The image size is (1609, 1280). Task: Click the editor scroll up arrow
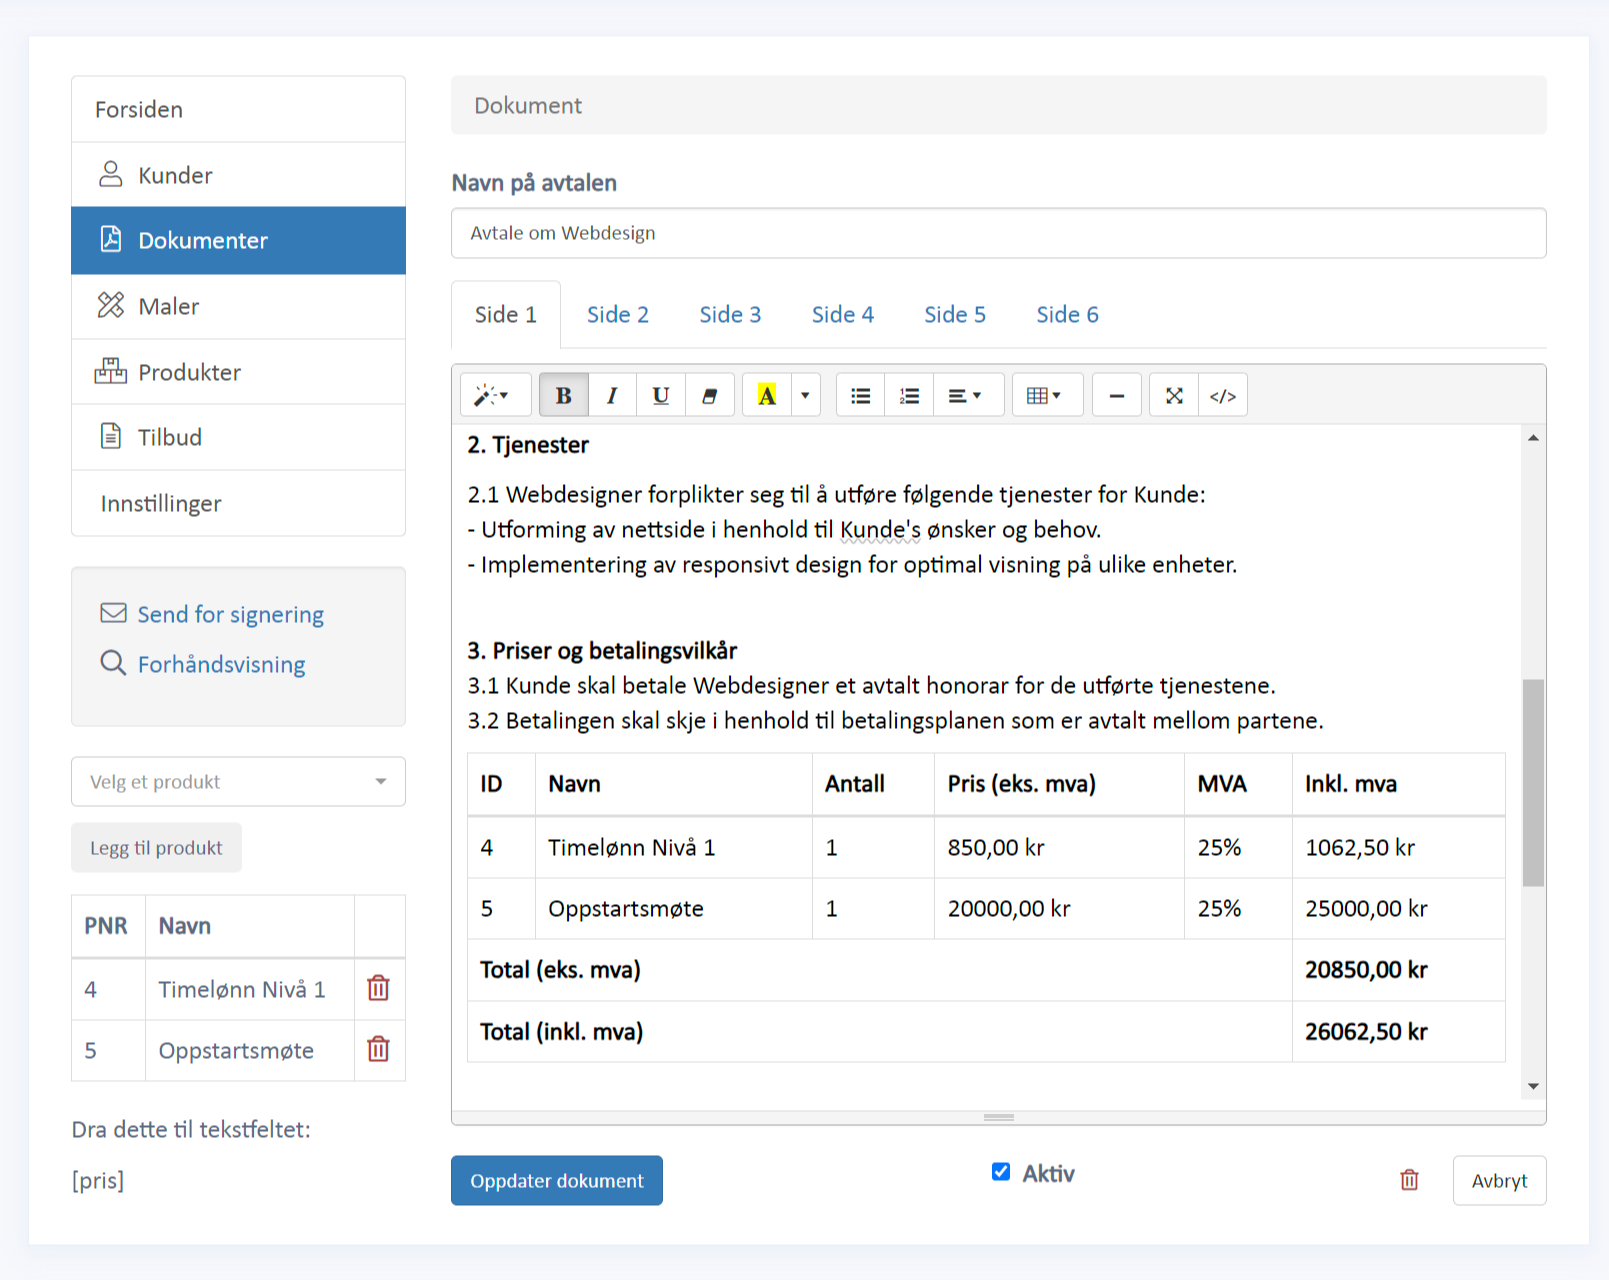(1533, 438)
